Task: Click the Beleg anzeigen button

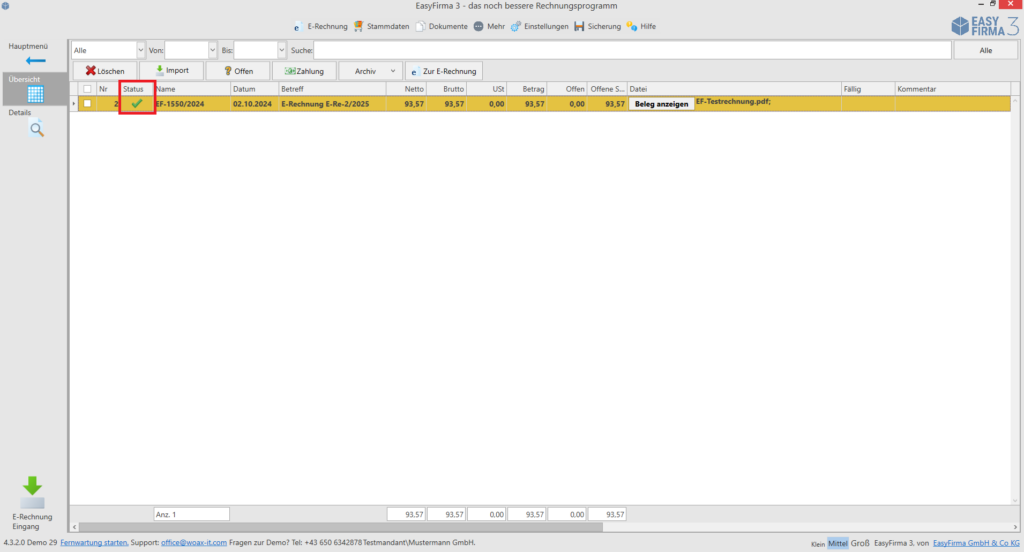Action: [661, 104]
